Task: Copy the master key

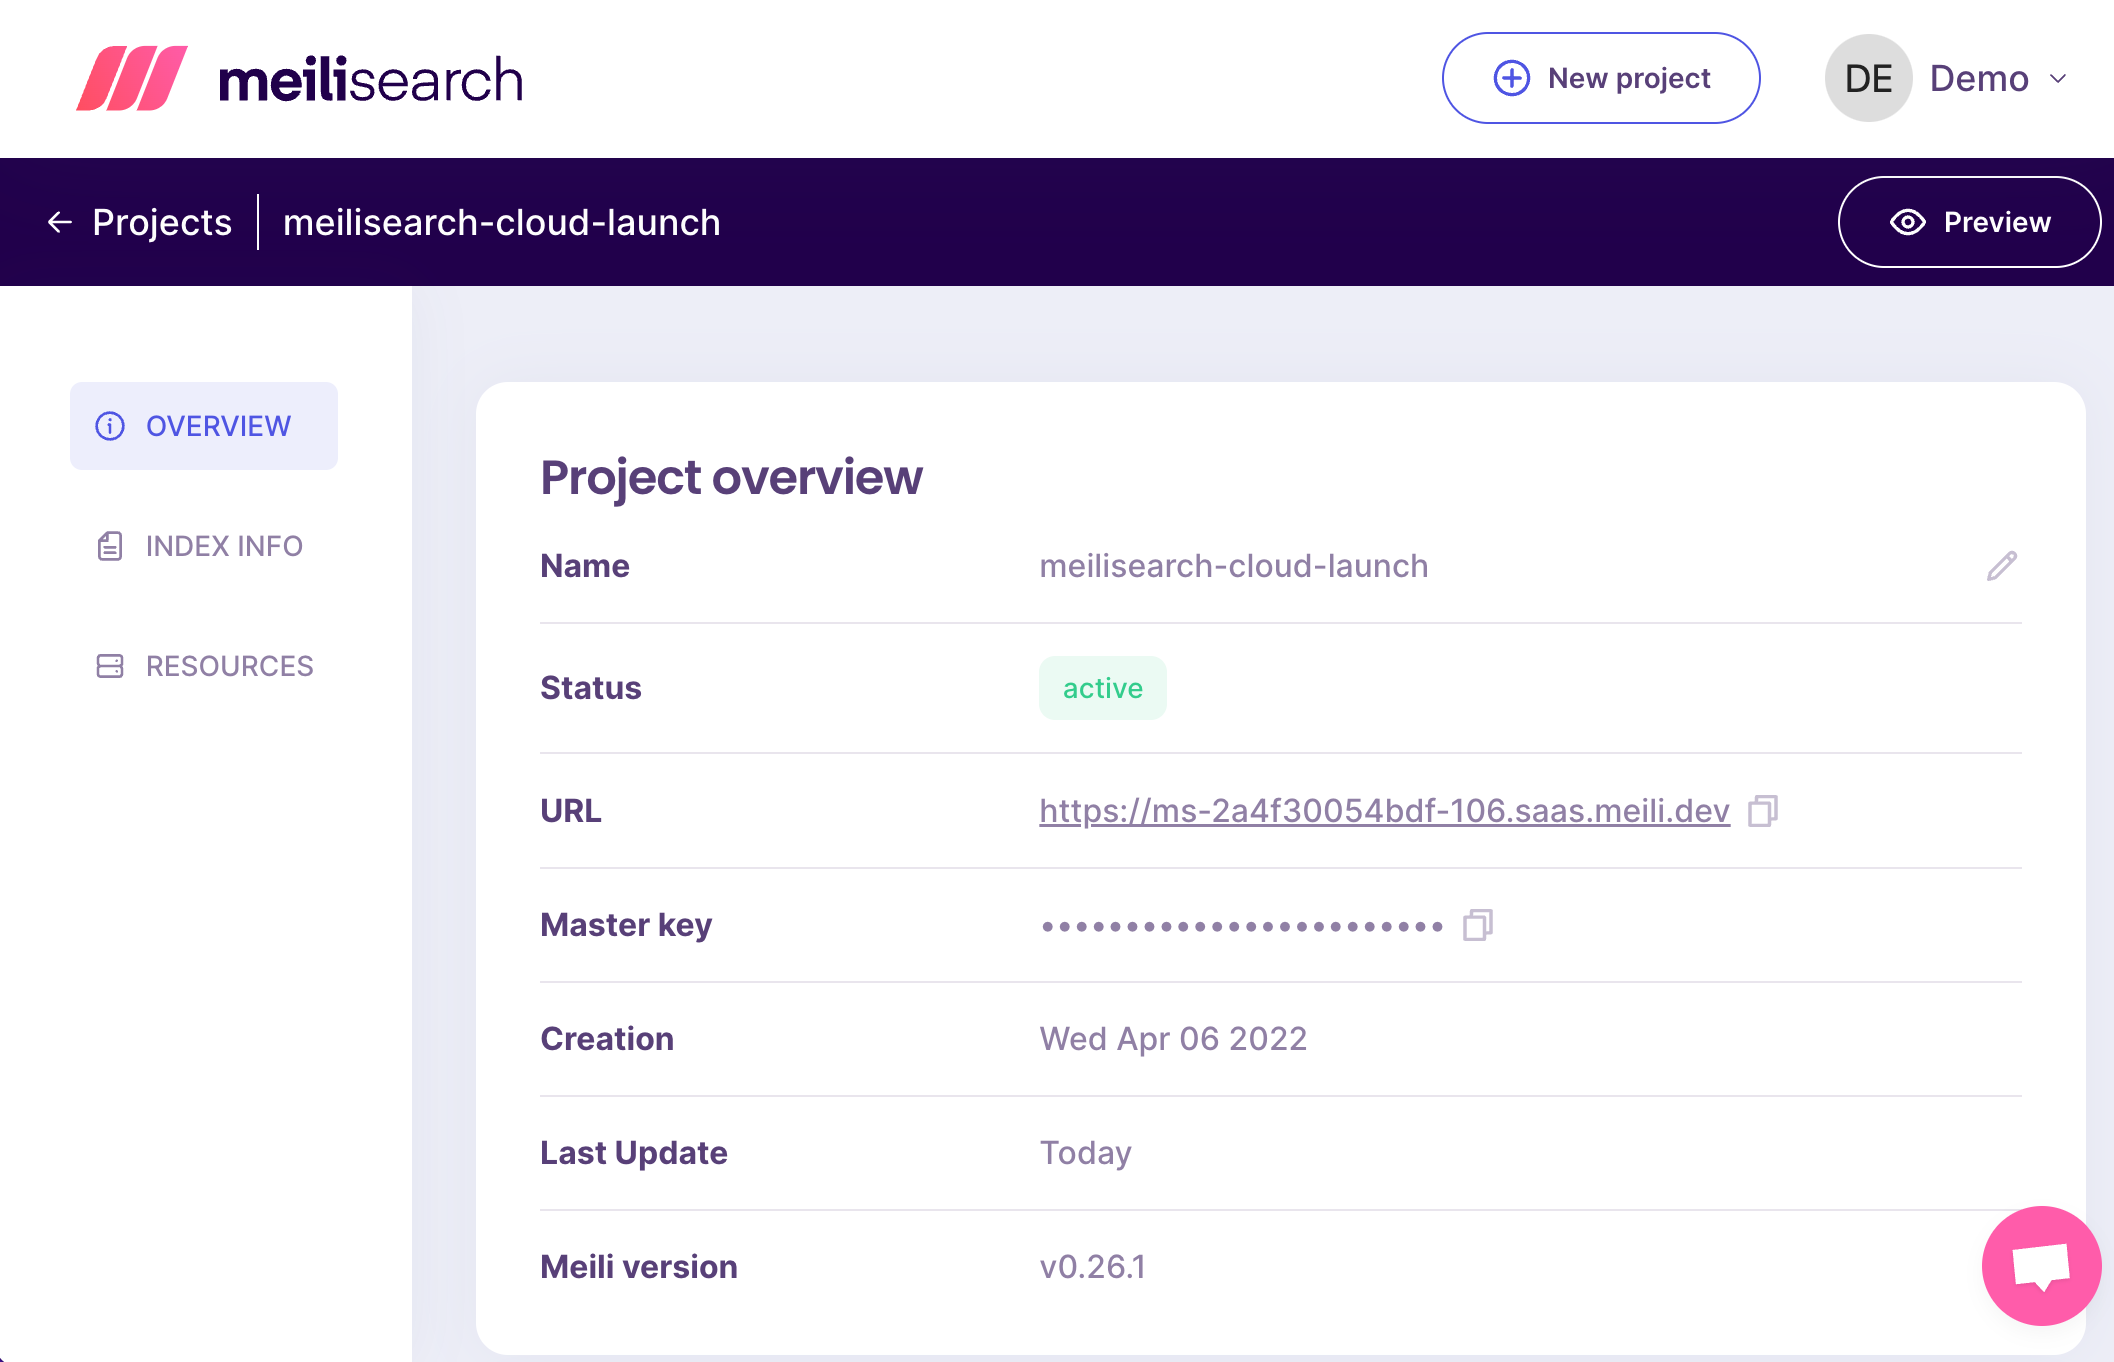Action: point(1478,925)
